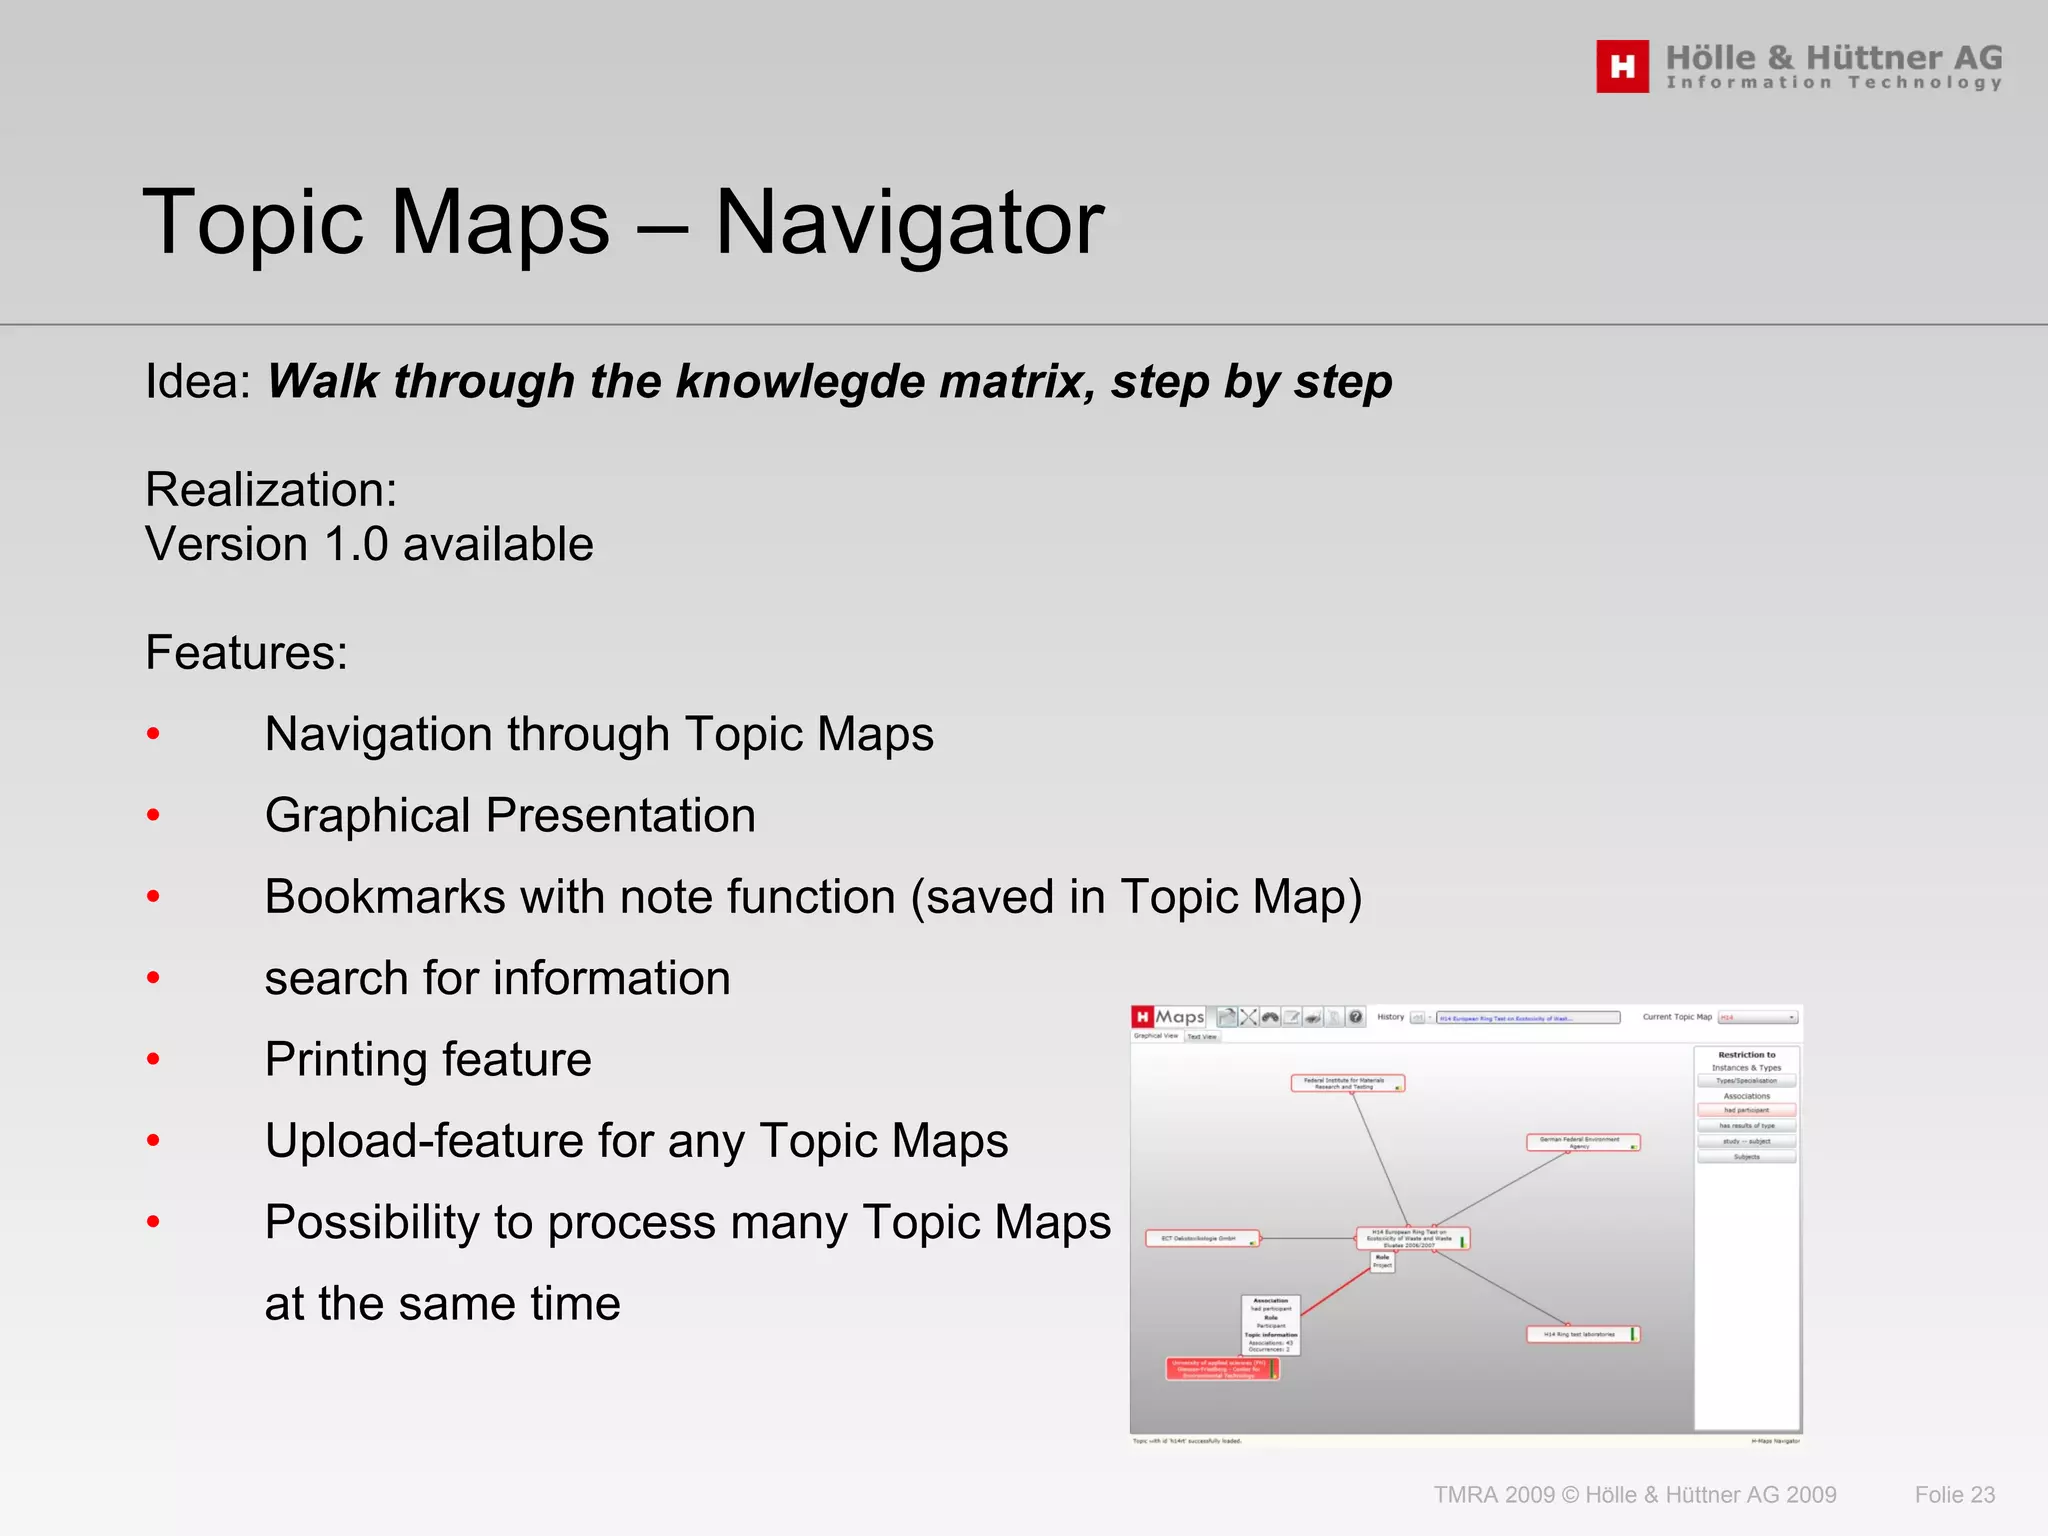Click the crossed-arrows fullscreen toolbar icon
This screenshot has width=2048, height=1536.
(x=1248, y=1017)
